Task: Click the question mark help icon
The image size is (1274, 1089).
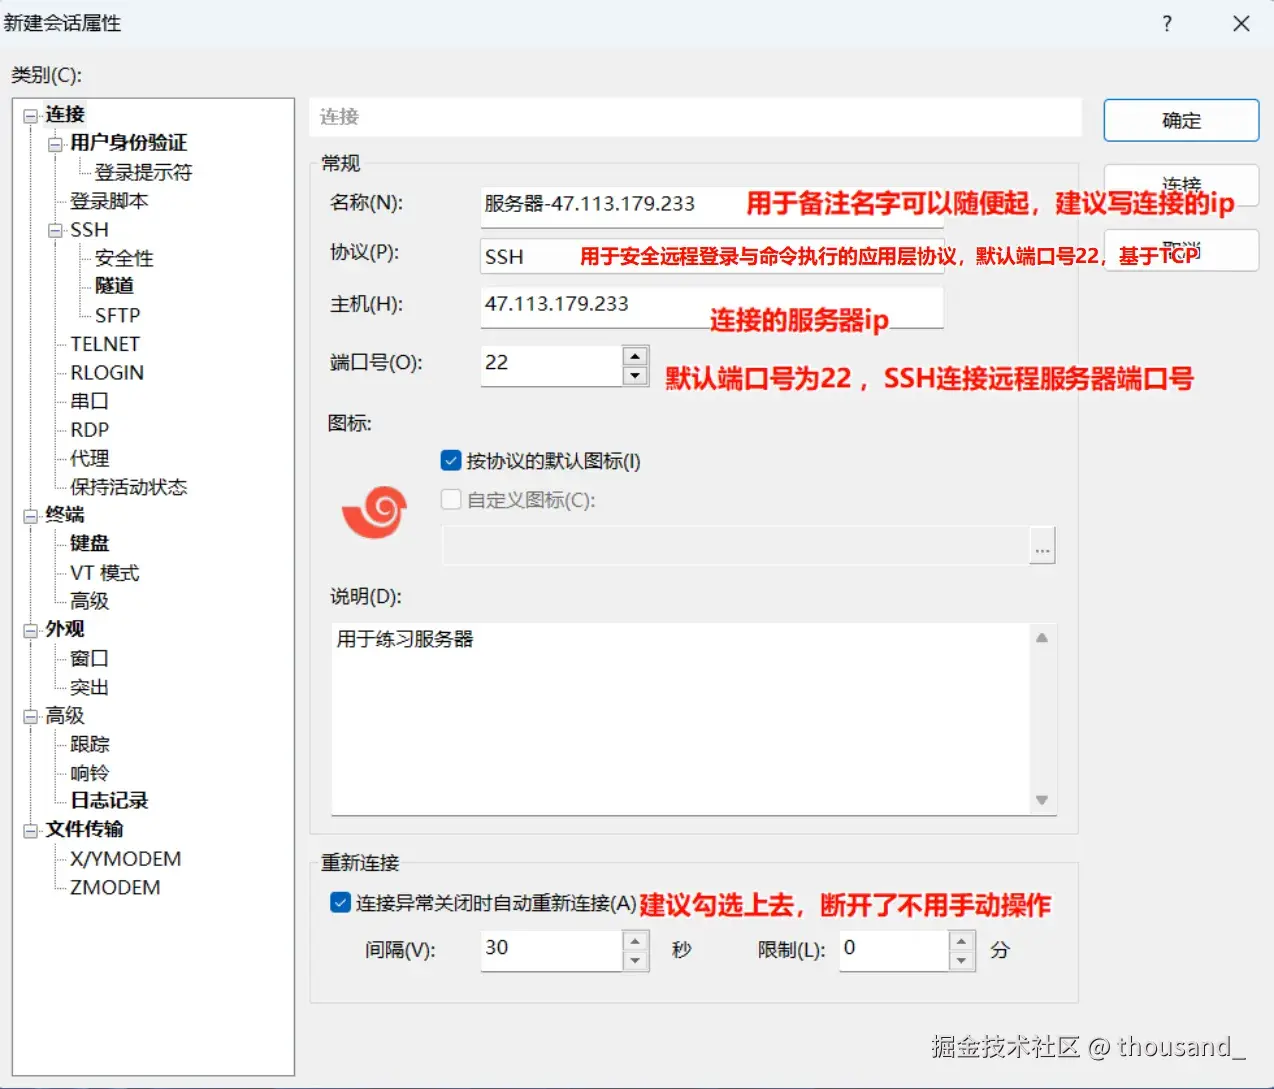Action: point(1167,24)
